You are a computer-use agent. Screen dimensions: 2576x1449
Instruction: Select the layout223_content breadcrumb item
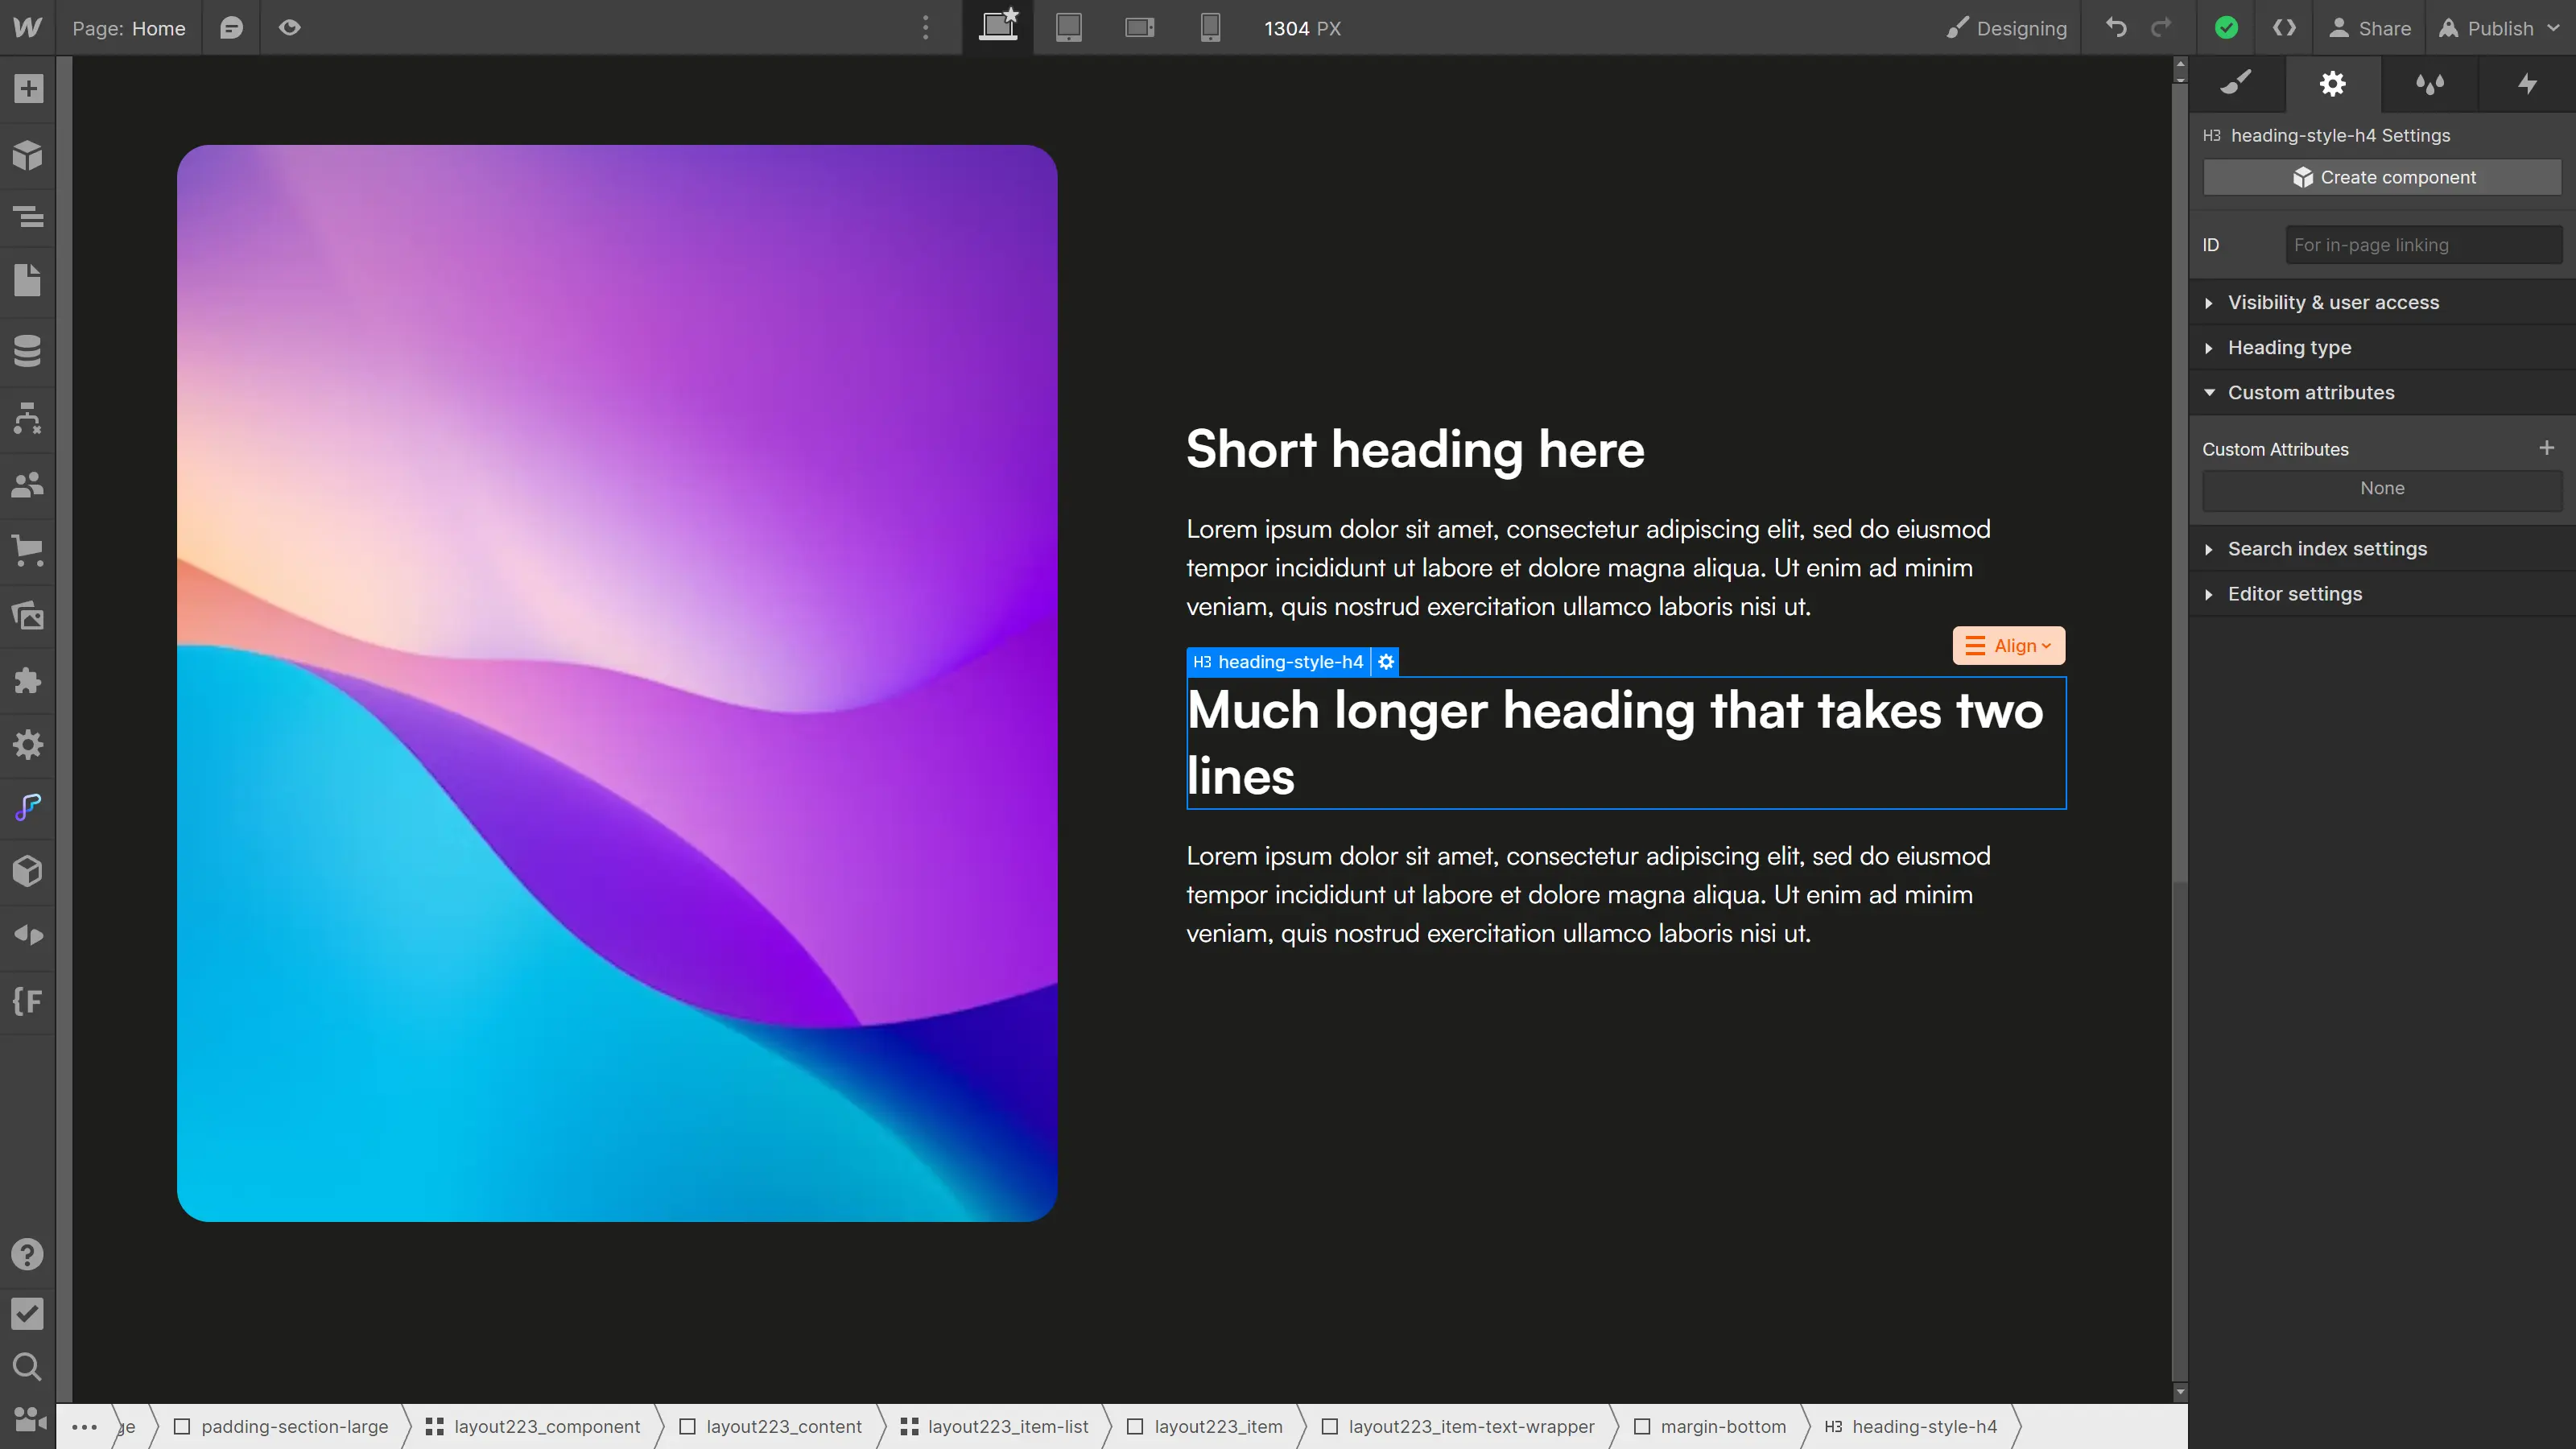784,1426
